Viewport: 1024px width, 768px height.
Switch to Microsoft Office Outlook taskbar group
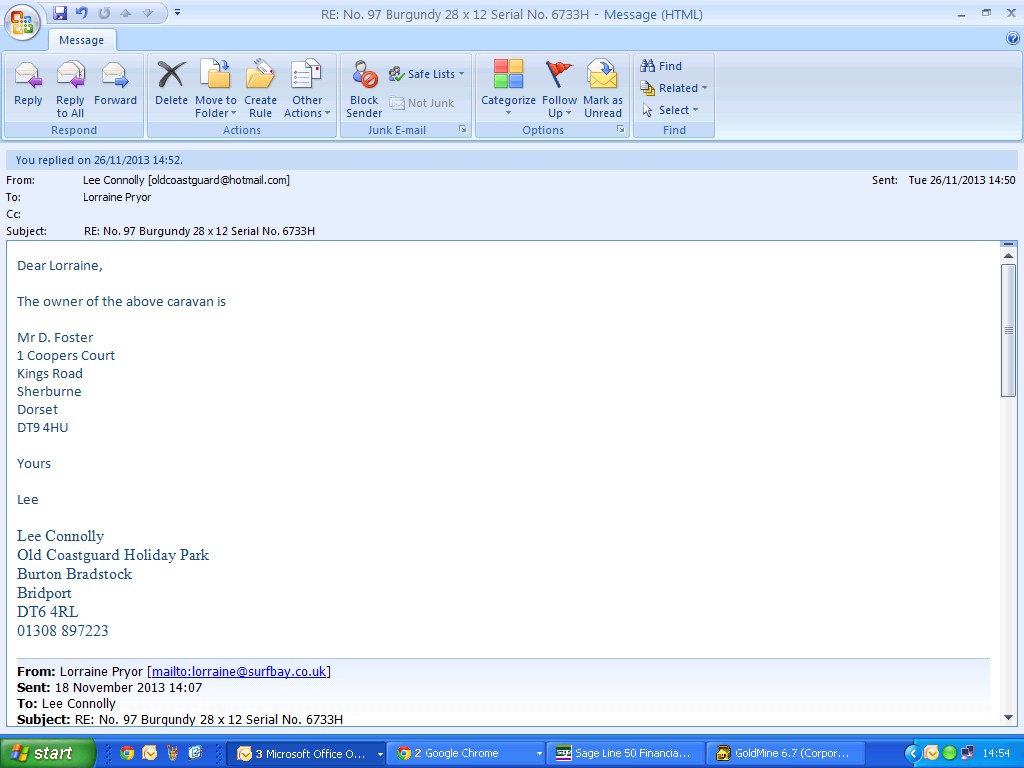click(x=307, y=754)
